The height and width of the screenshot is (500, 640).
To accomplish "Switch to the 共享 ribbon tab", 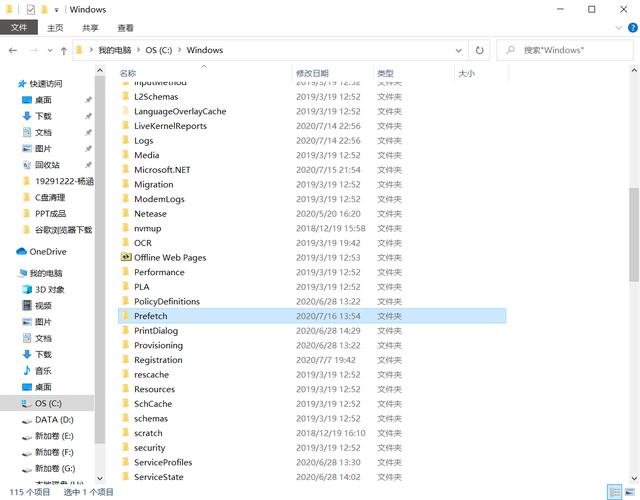I will tap(90, 28).
